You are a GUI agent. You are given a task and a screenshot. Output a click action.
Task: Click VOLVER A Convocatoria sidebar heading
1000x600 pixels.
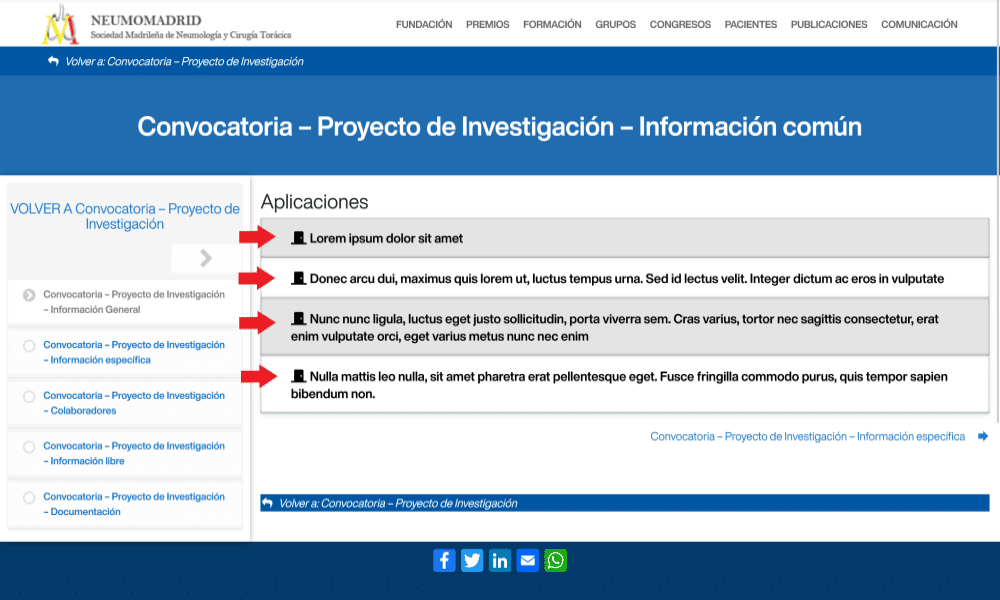click(125, 216)
